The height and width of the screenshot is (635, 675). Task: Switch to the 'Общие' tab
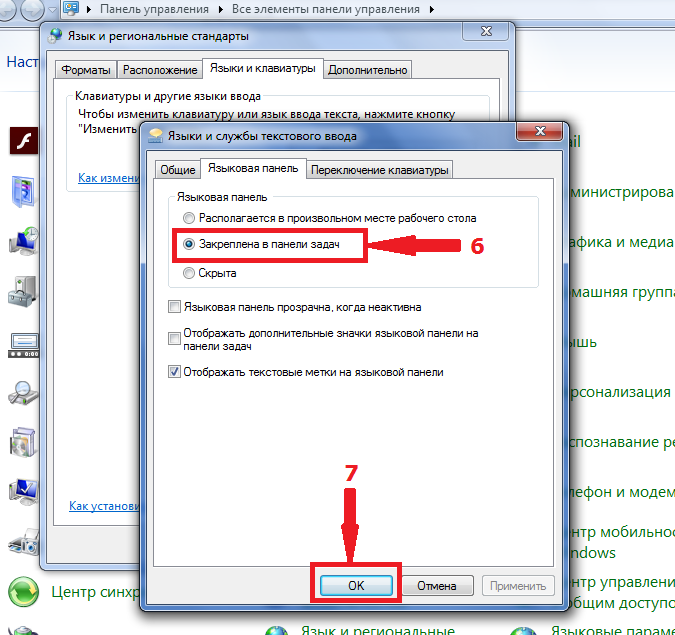(x=177, y=170)
